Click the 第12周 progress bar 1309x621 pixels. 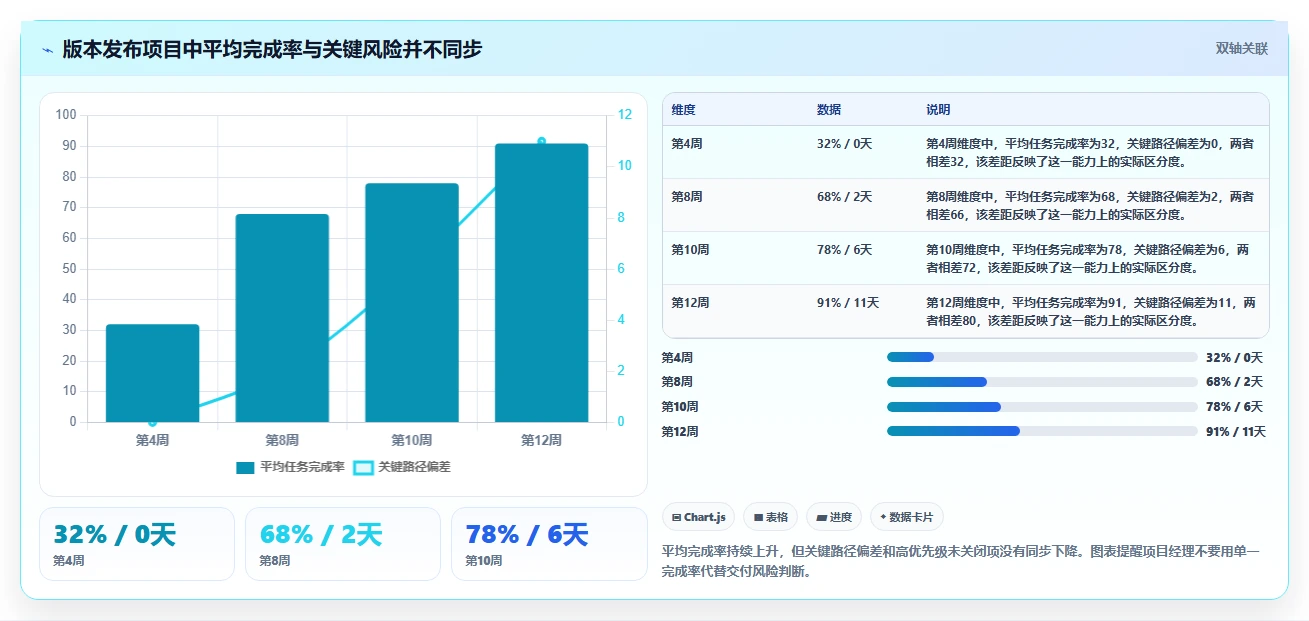1042,431
